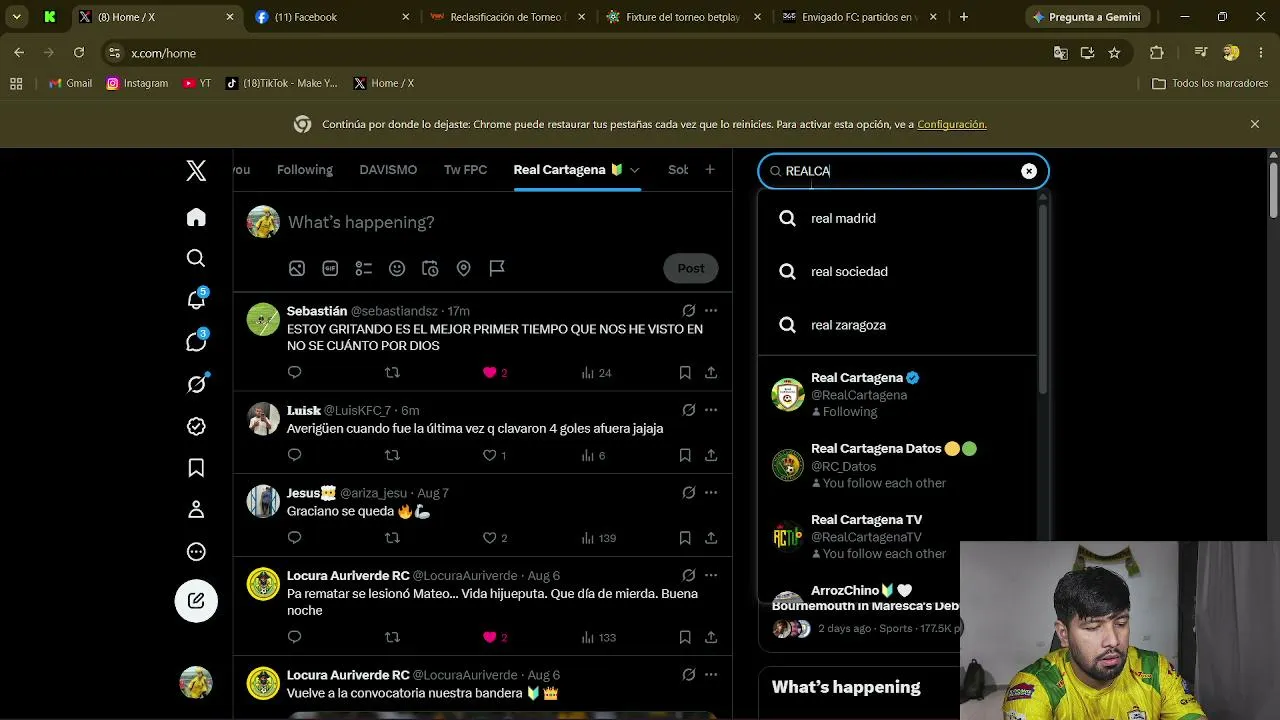The height and width of the screenshot is (720, 1280).
Task: Bookmark Luisk's post
Action: pyautogui.click(x=685, y=455)
